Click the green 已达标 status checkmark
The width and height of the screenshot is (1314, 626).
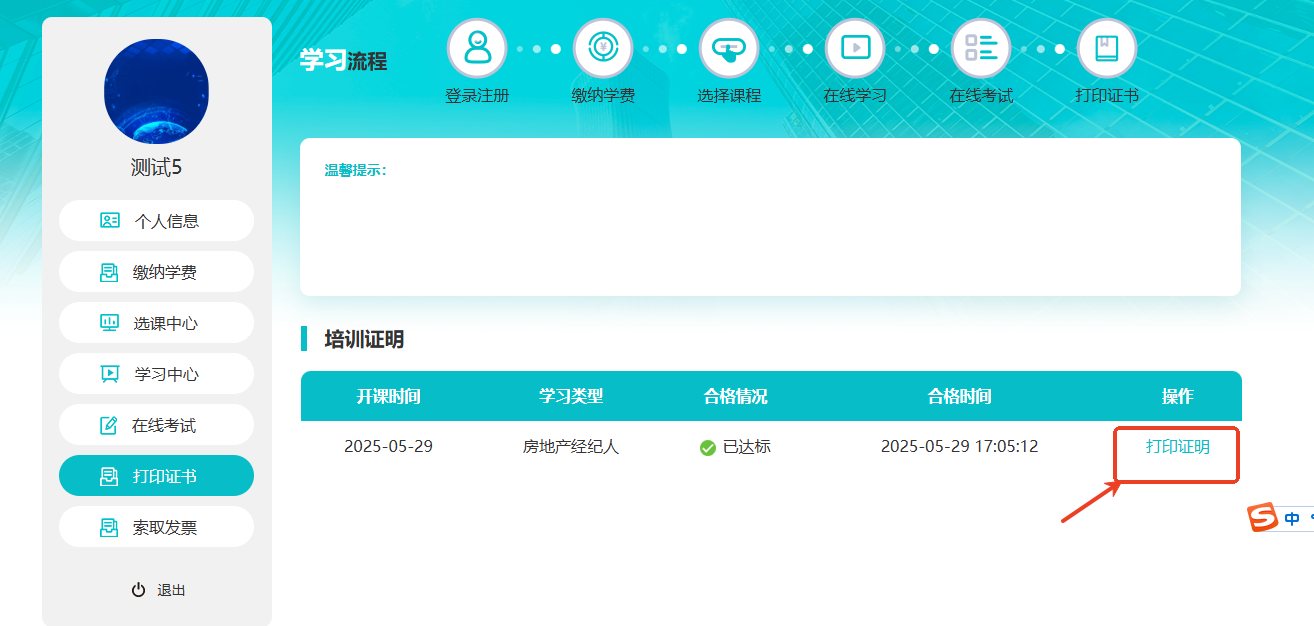tap(708, 448)
